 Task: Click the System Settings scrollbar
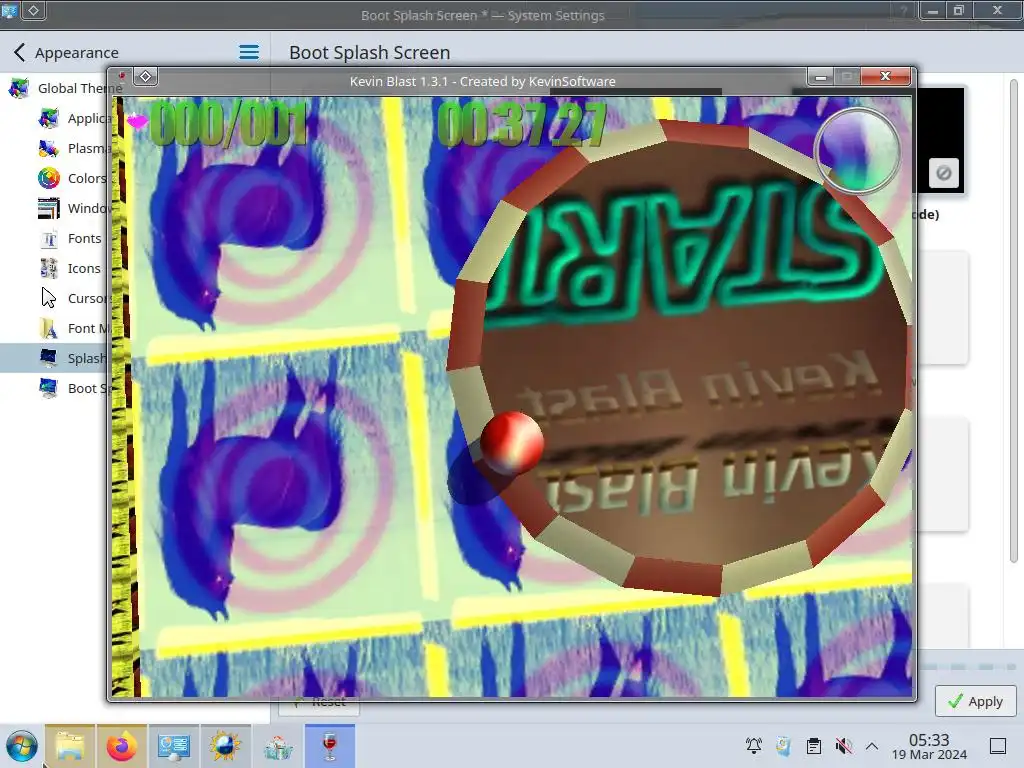1014,320
